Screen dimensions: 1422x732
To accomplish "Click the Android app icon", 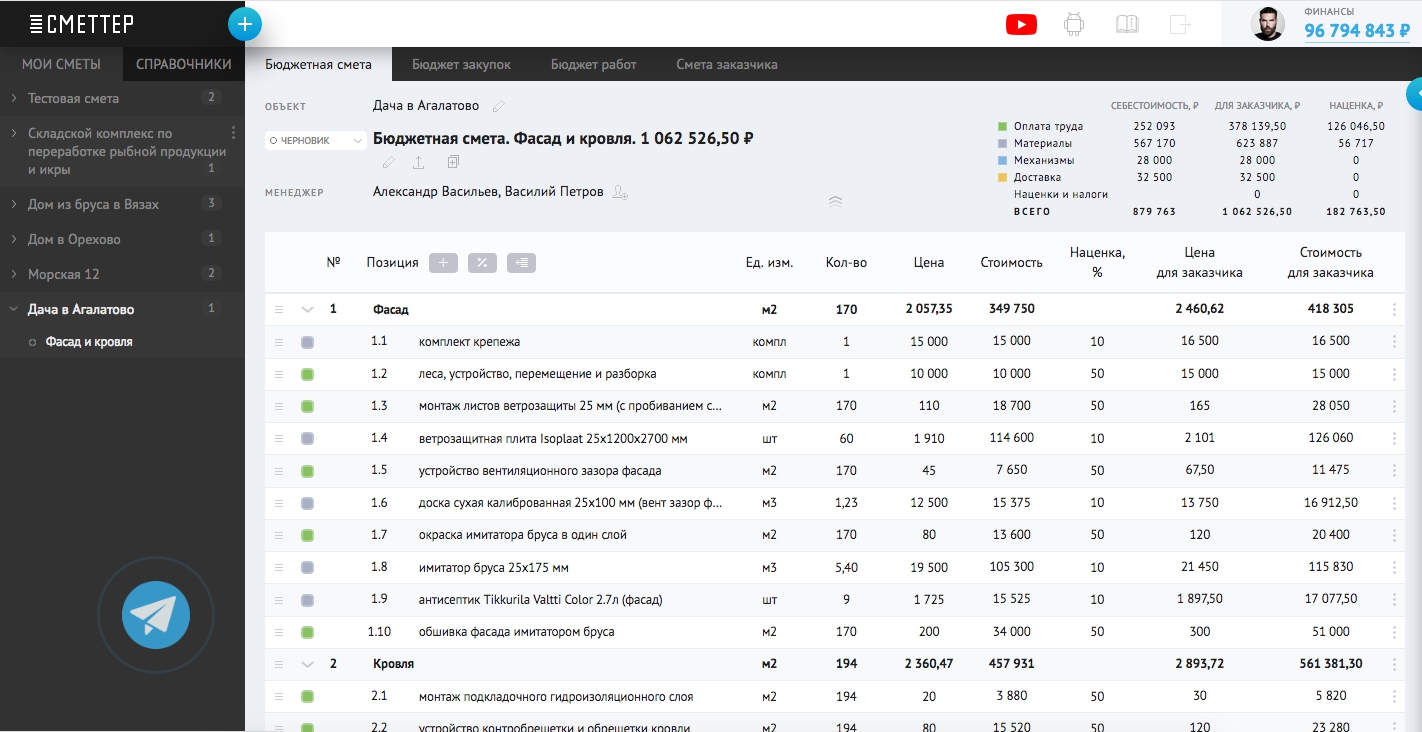I will coord(1074,24).
